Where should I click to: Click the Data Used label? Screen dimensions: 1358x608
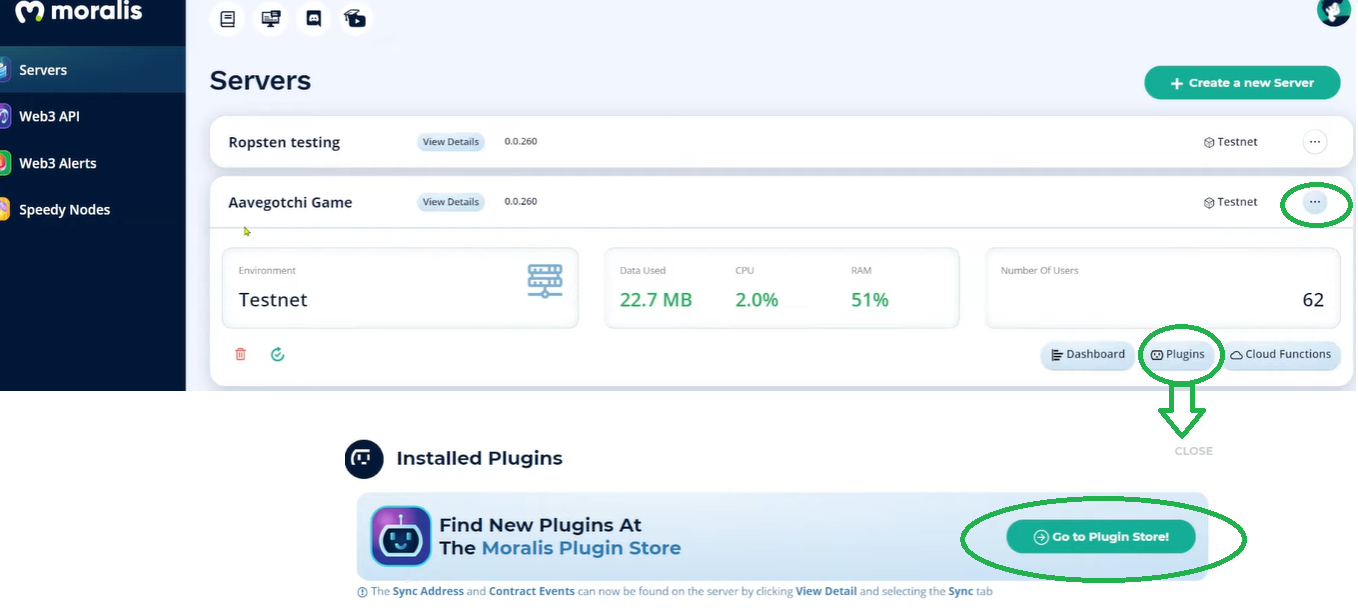coord(643,271)
